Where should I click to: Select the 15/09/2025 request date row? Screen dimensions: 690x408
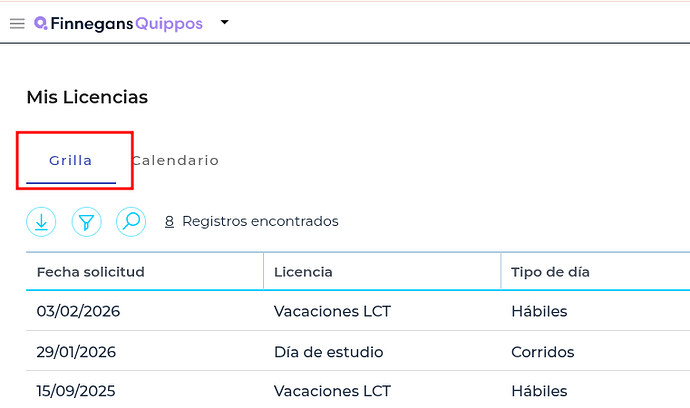click(x=78, y=391)
